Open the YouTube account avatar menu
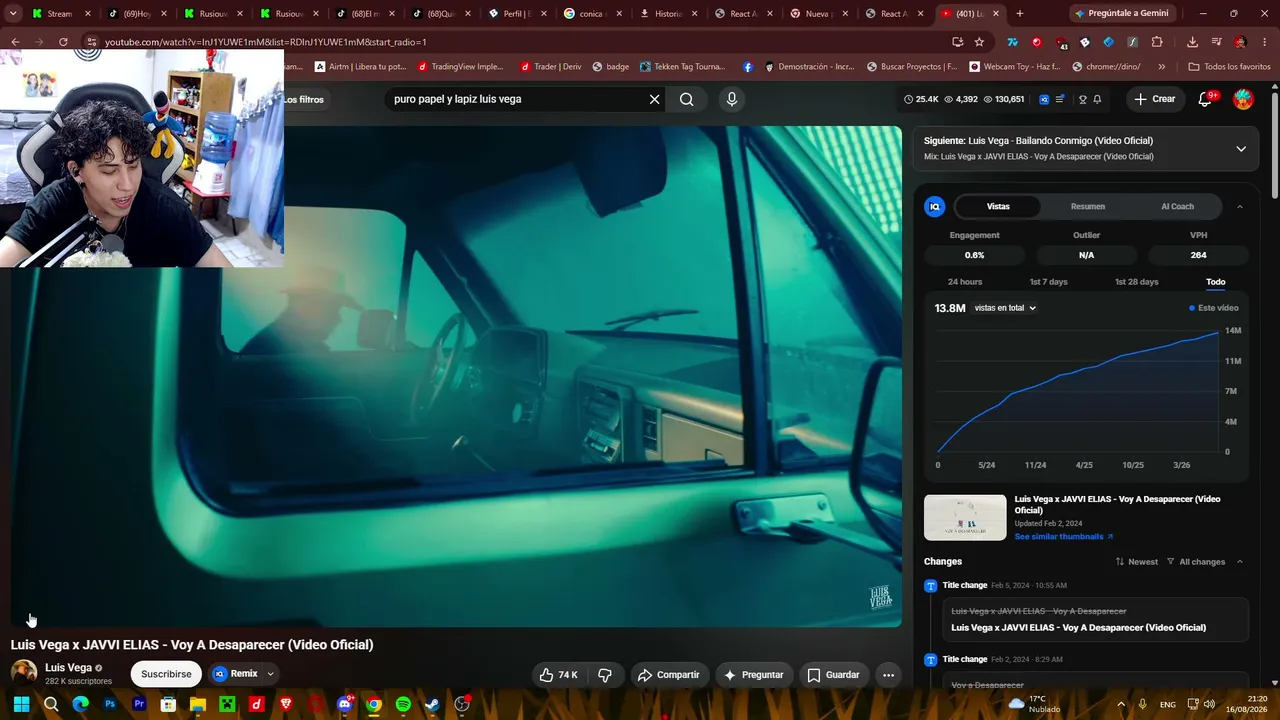 (x=1243, y=99)
